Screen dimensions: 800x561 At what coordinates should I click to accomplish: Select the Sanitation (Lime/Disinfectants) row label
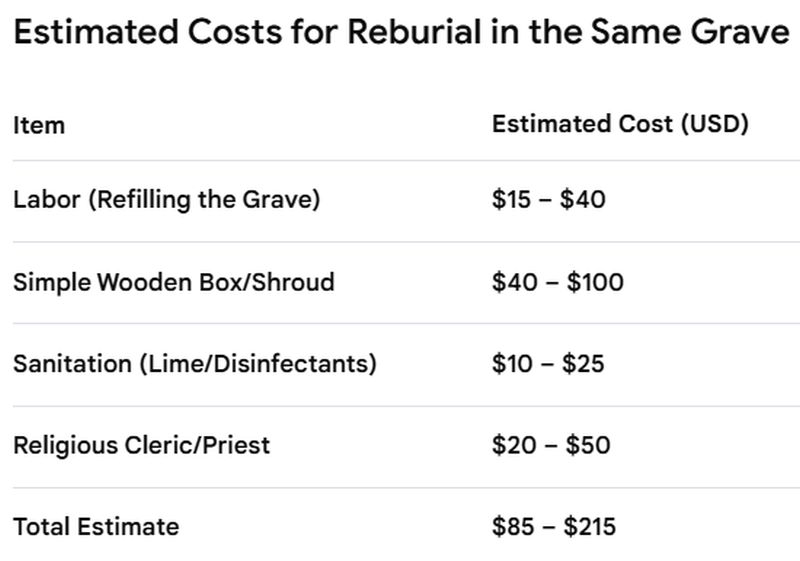195,364
